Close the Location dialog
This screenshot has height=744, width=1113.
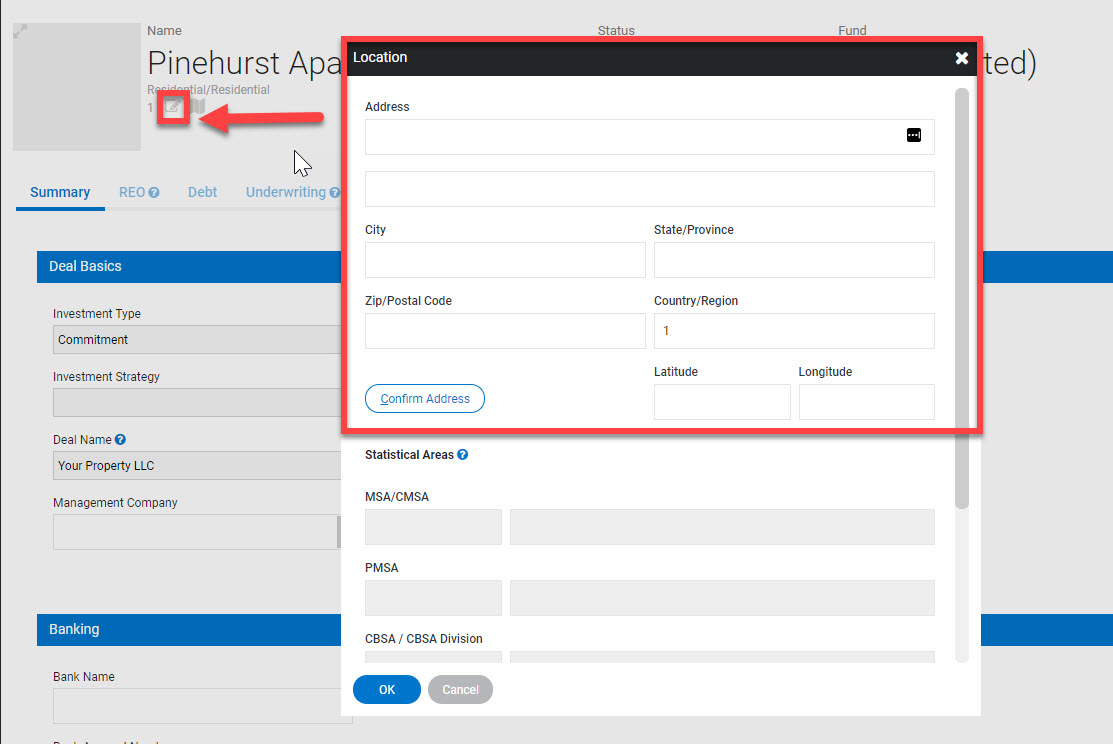[961, 58]
